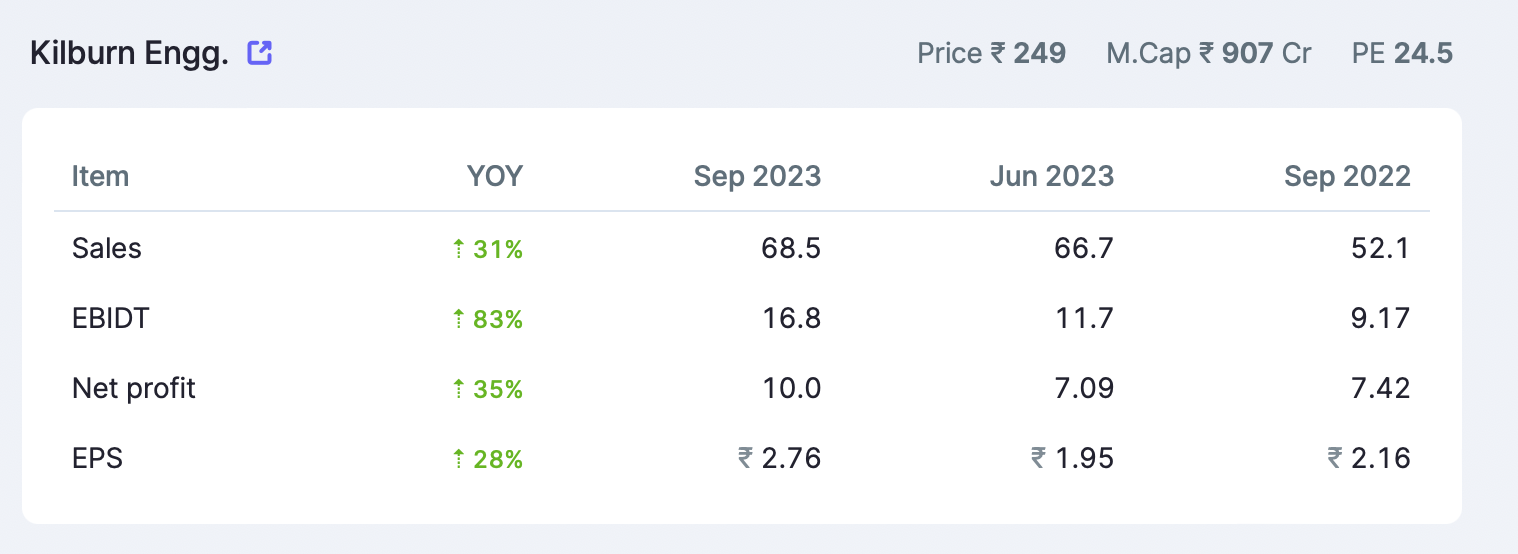This screenshot has width=1518, height=554.
Task: Click Sep 2022 EPS value ₹ 2.16
Action: tap(1369, 458)
